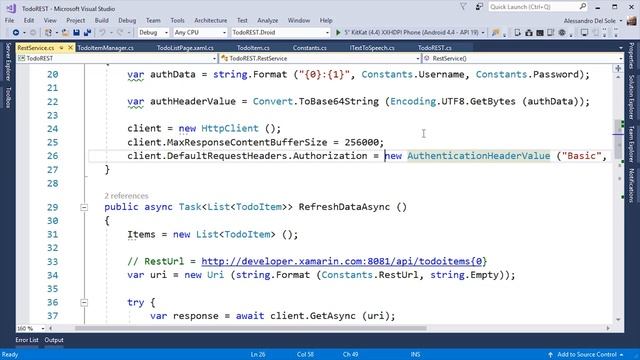Image resolution: width=640 pixels, height=360 pixels.
Task: Open the TodoREST.RestService class combo box
Action: (x=320, y=58)
